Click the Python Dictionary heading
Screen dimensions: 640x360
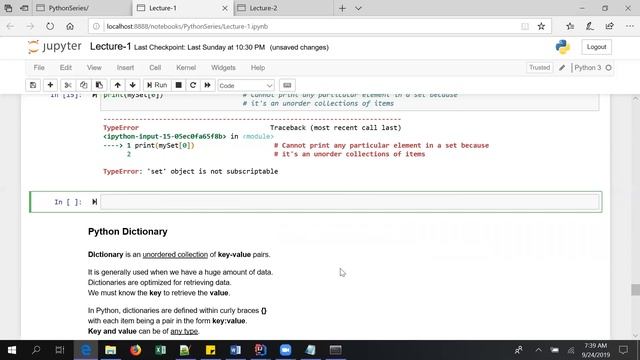click(x=128, y=231)
